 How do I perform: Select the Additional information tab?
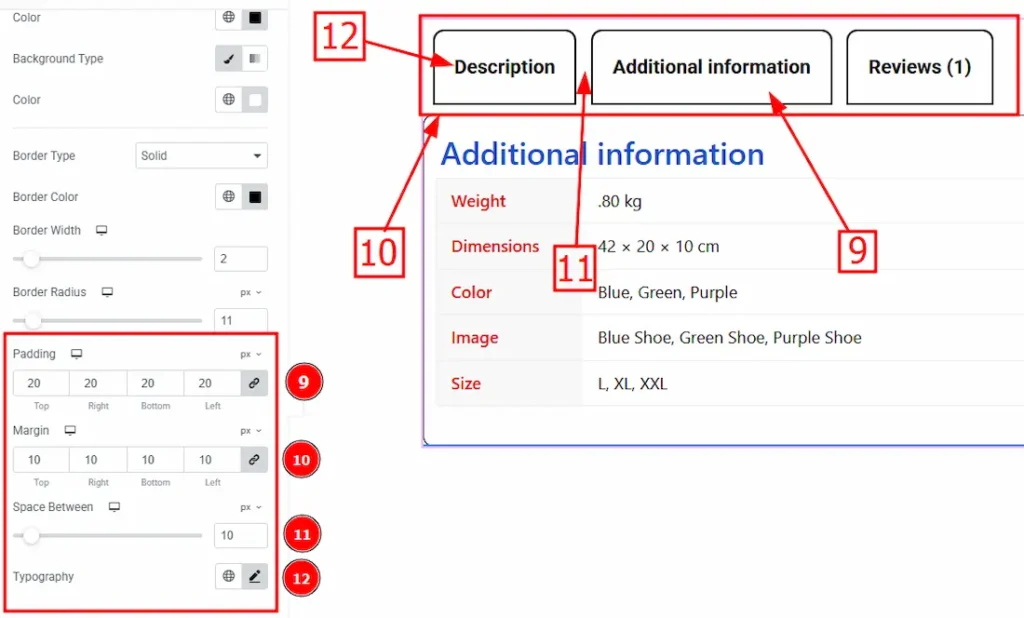click(x=711, y=67)
